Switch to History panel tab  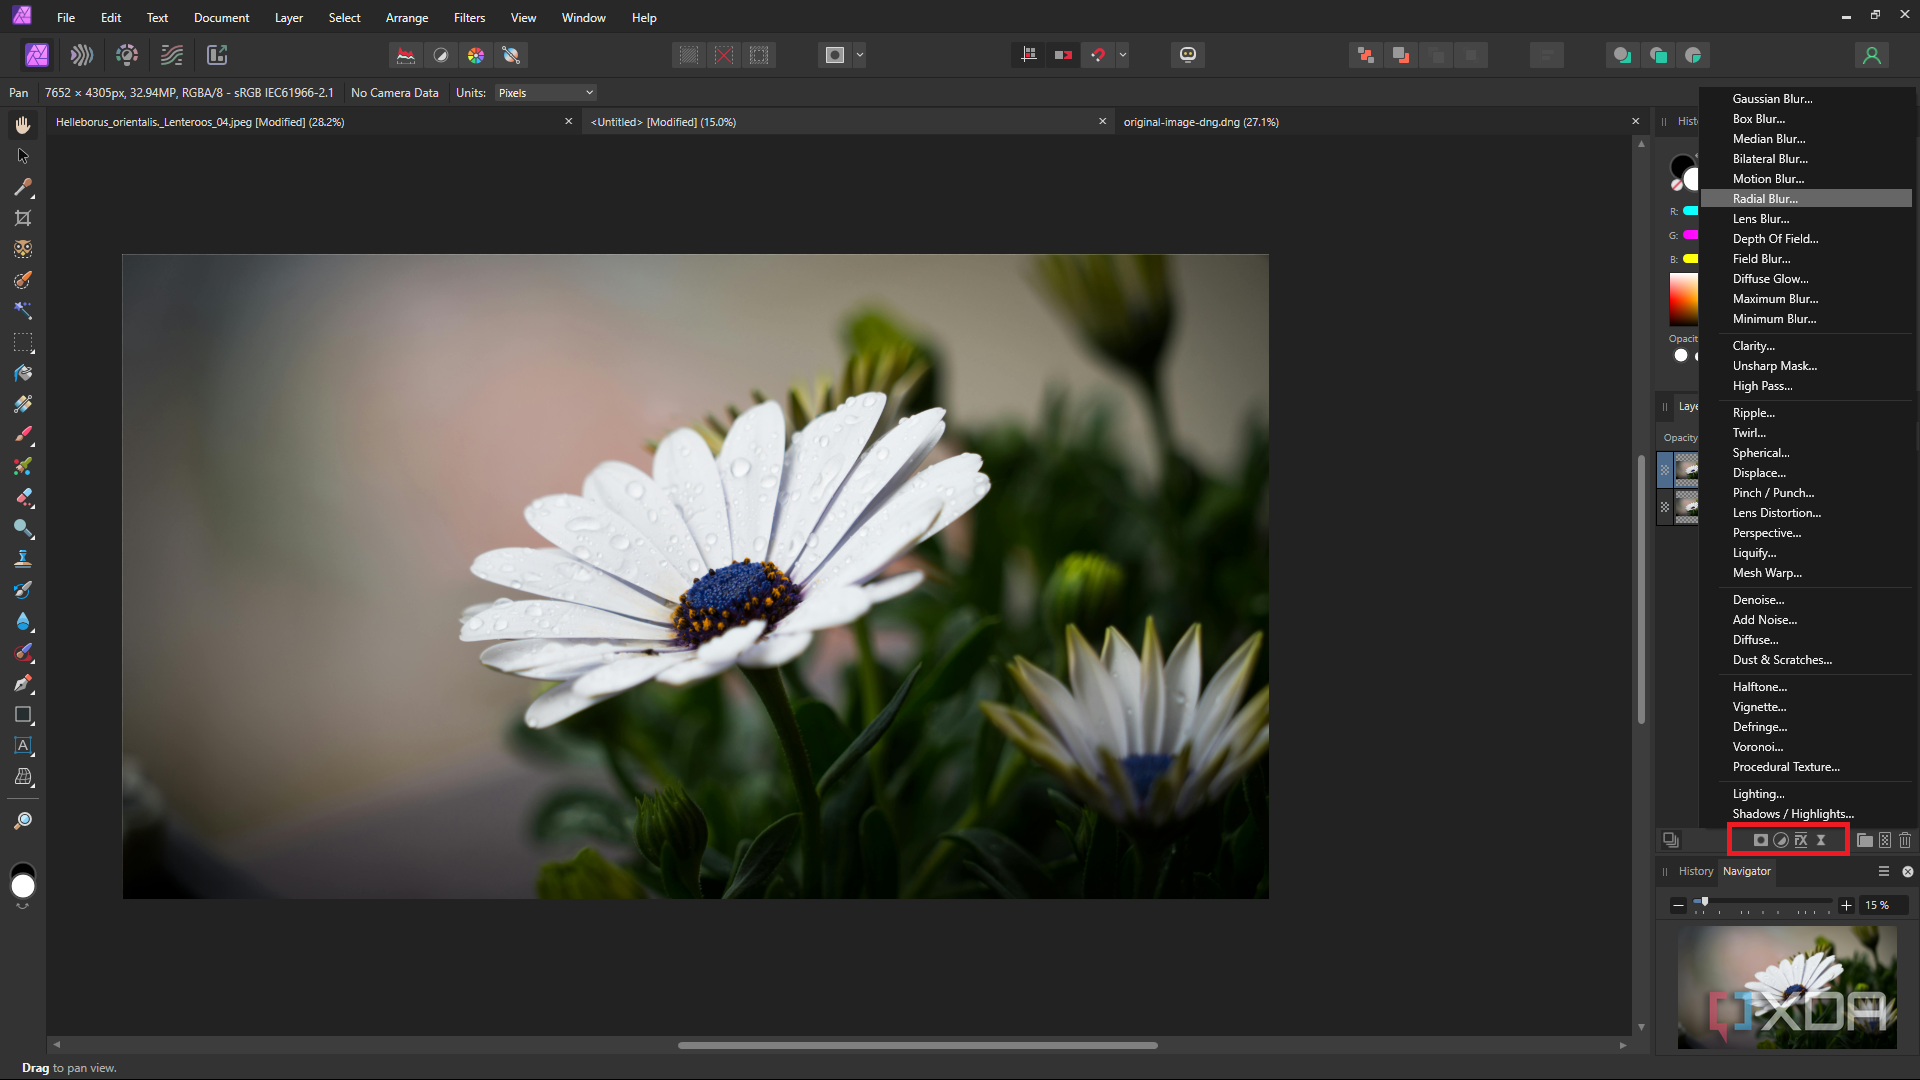(x=1695, y=871)
